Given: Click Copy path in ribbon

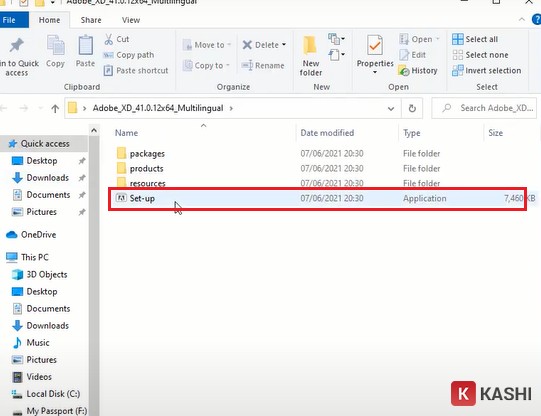Looking at the screenshot, I should click(129, 55).
